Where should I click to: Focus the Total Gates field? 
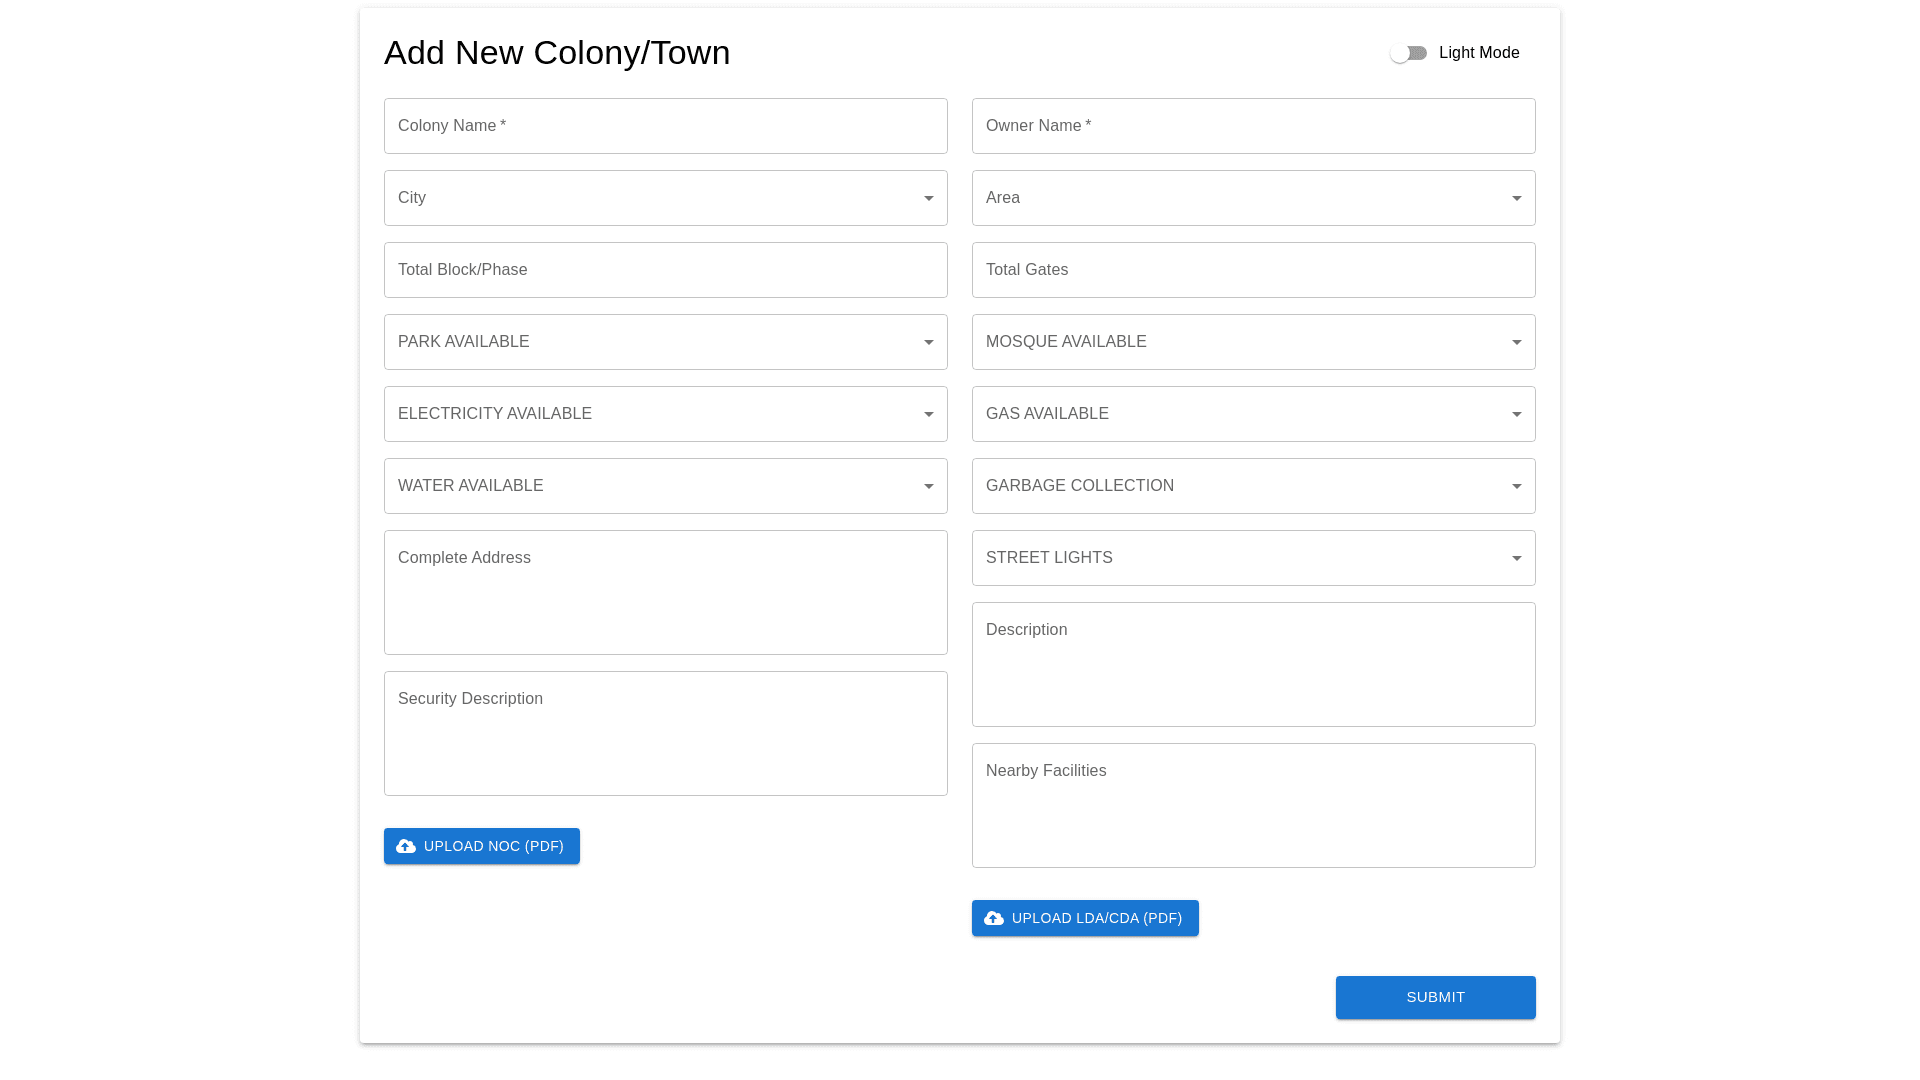tap(1253, 270)
